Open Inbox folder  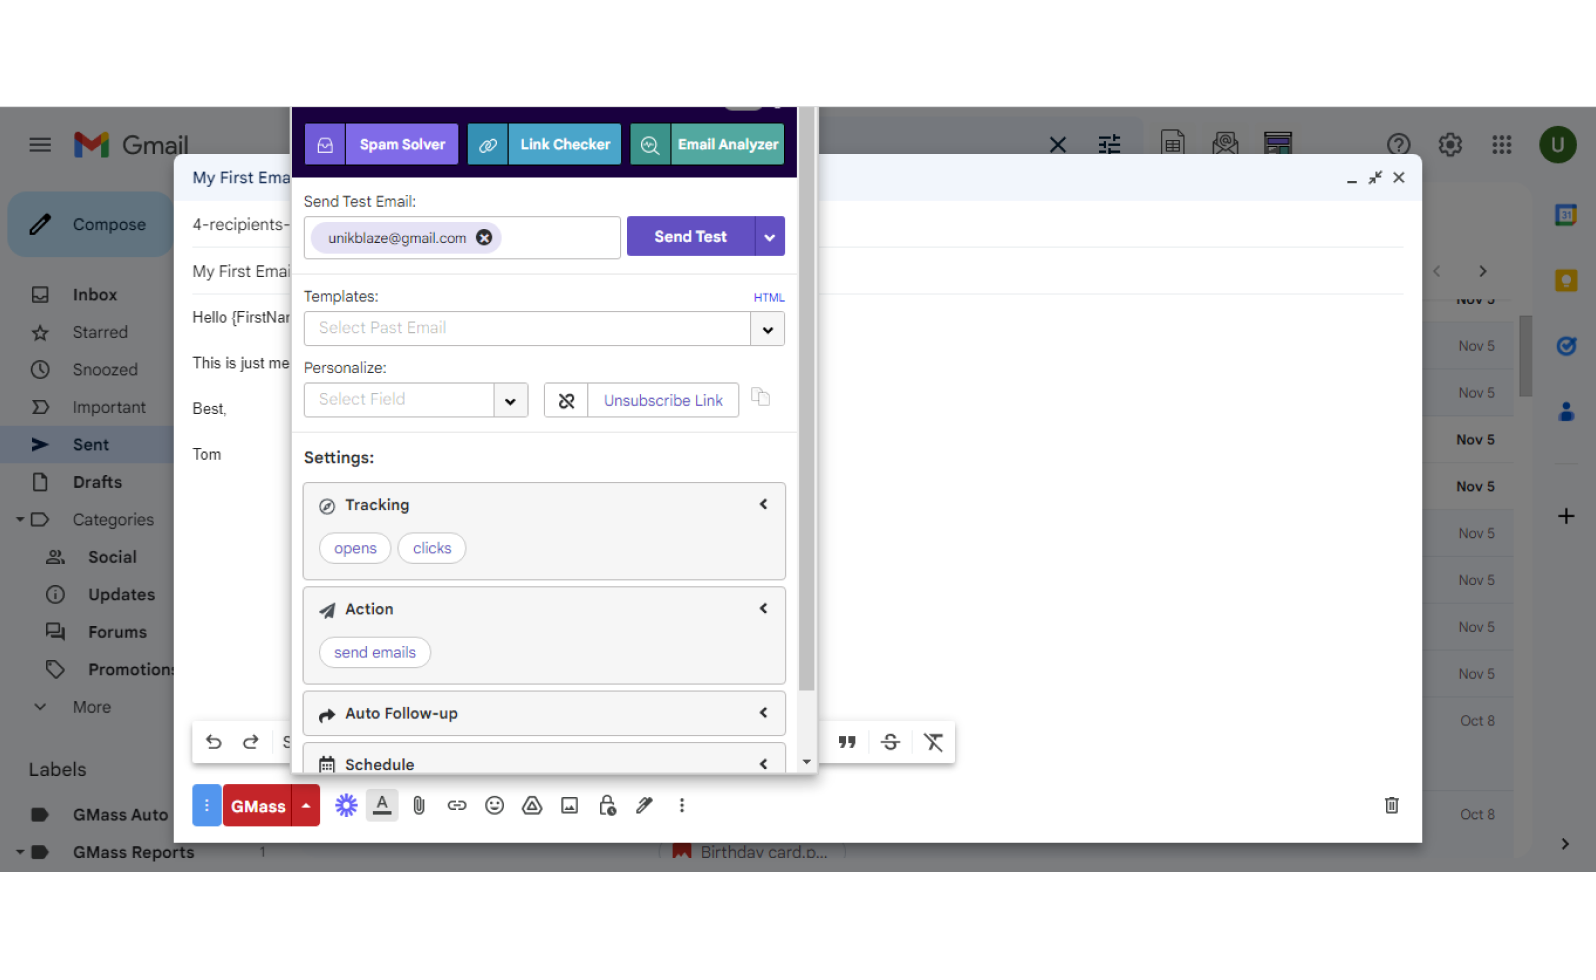pyautogui.click(x=95, y=295)
